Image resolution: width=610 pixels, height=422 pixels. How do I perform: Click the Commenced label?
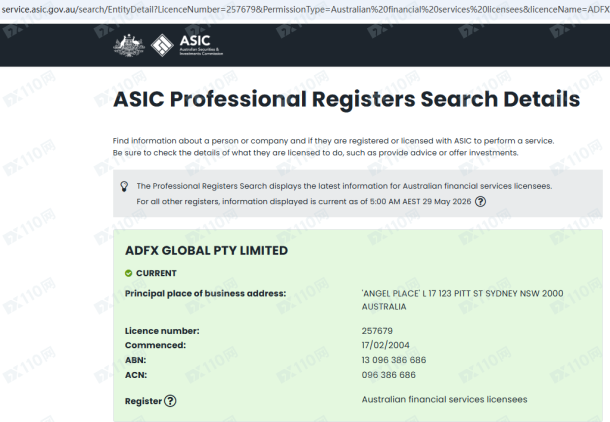pyautogui.click(x=155, y=345)
